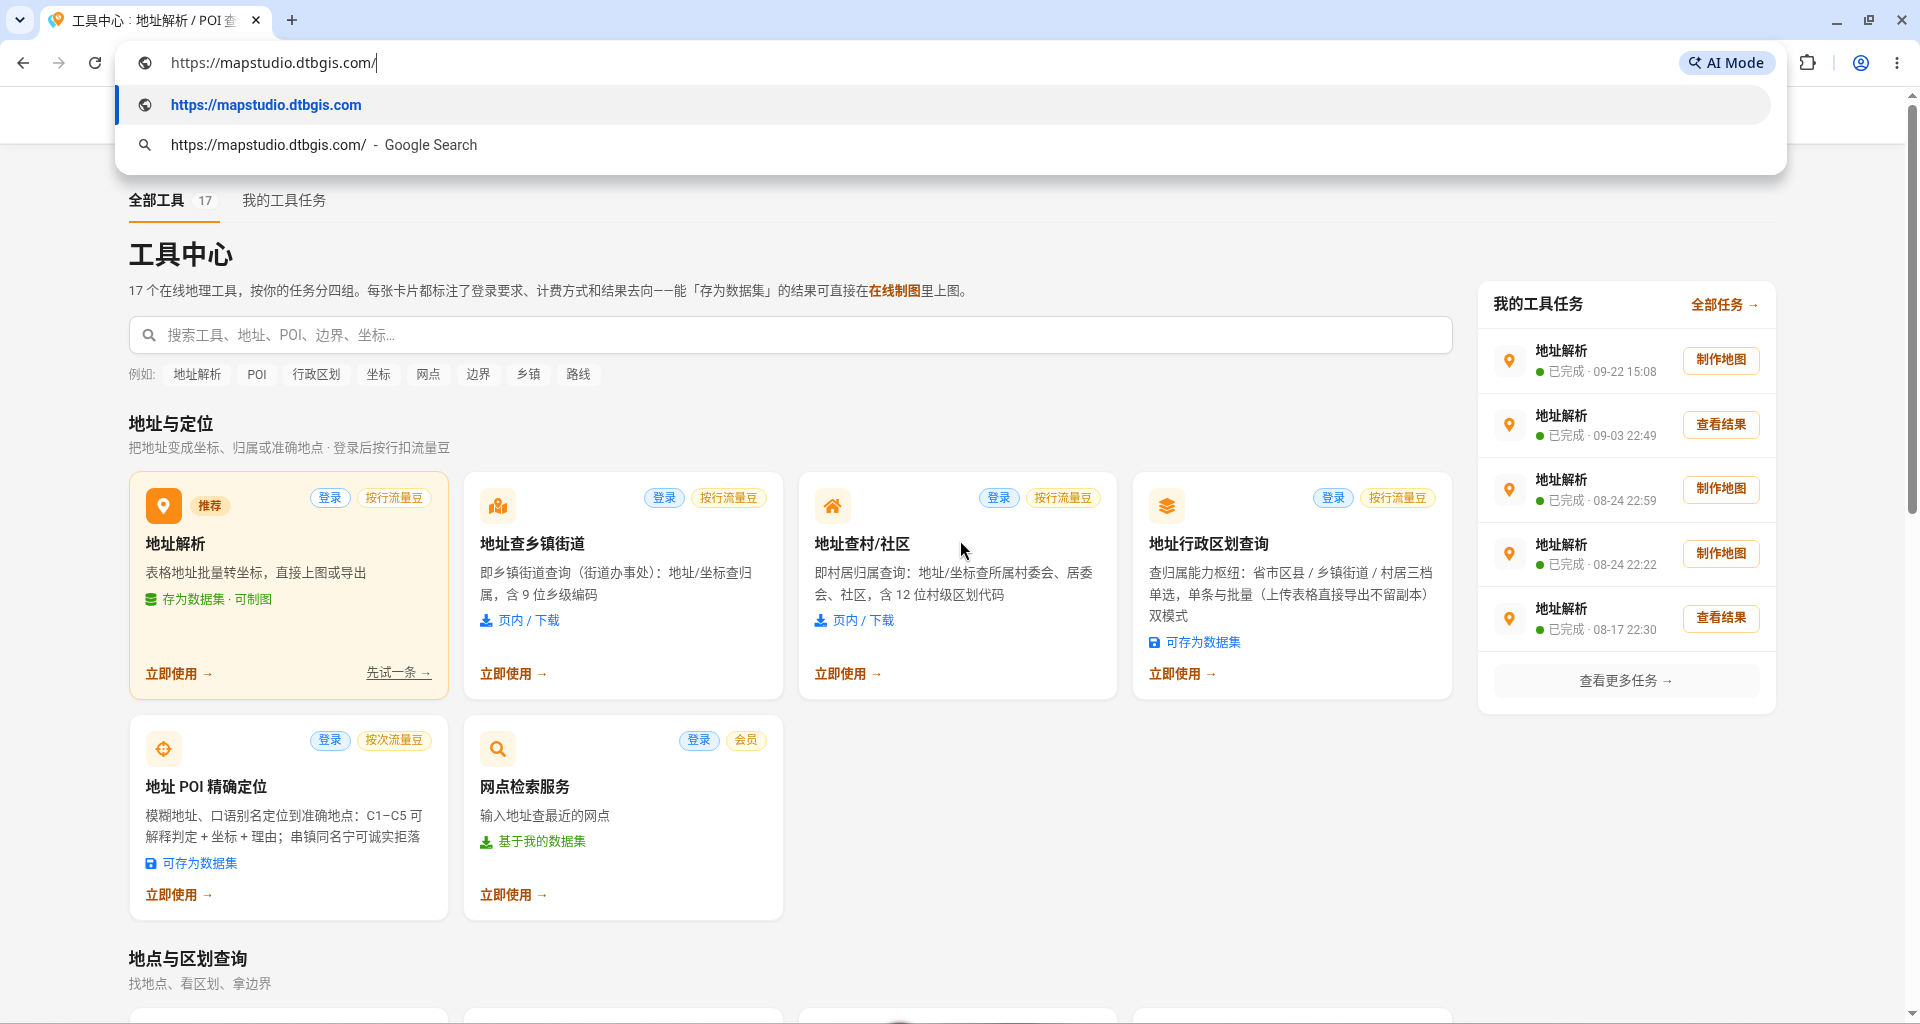The image size is (1920, 1024).
Task: Click the 推荐 badge on 地址解析 card
Action: coord(209,506)
